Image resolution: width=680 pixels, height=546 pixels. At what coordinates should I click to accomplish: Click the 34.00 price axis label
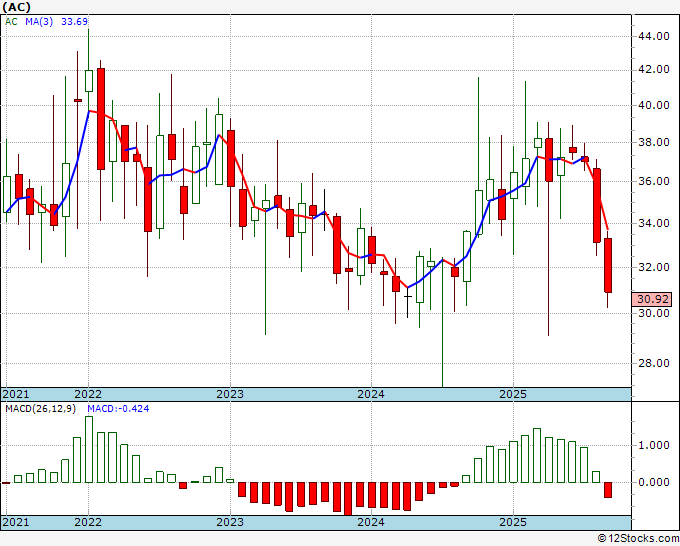654,223
